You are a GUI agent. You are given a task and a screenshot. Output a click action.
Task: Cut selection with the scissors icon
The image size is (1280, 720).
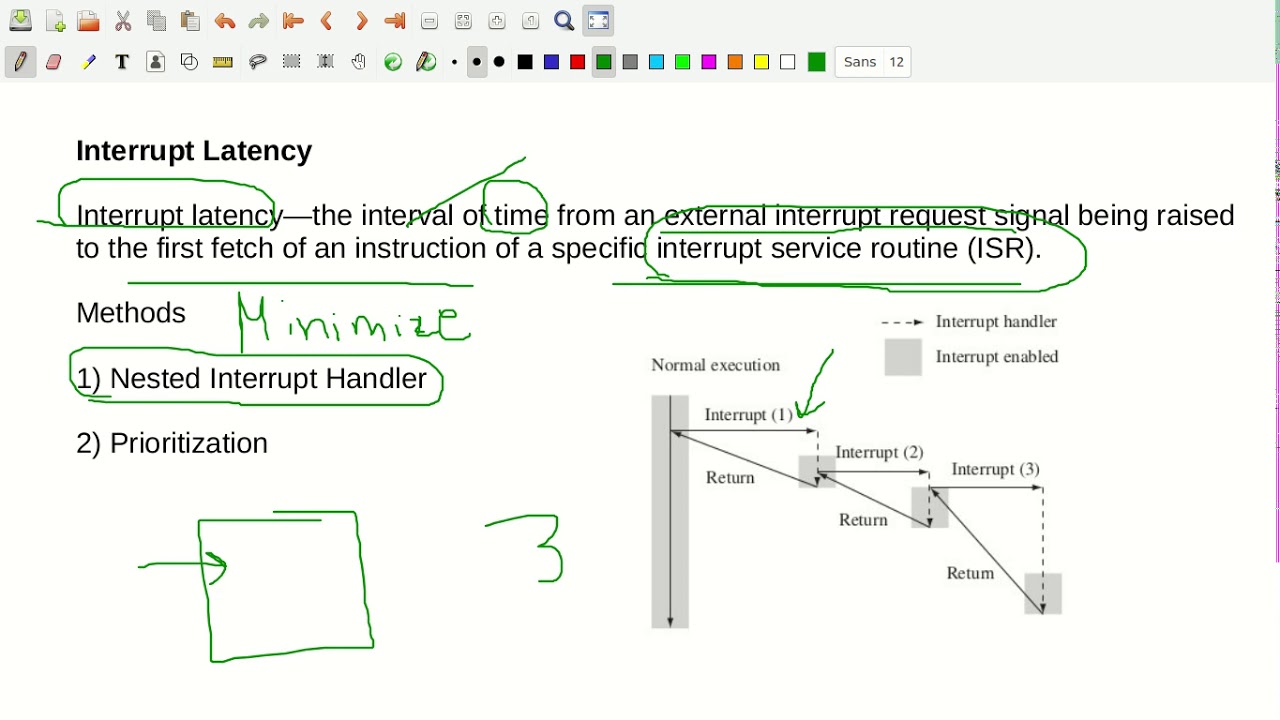[x=123, y=21]
